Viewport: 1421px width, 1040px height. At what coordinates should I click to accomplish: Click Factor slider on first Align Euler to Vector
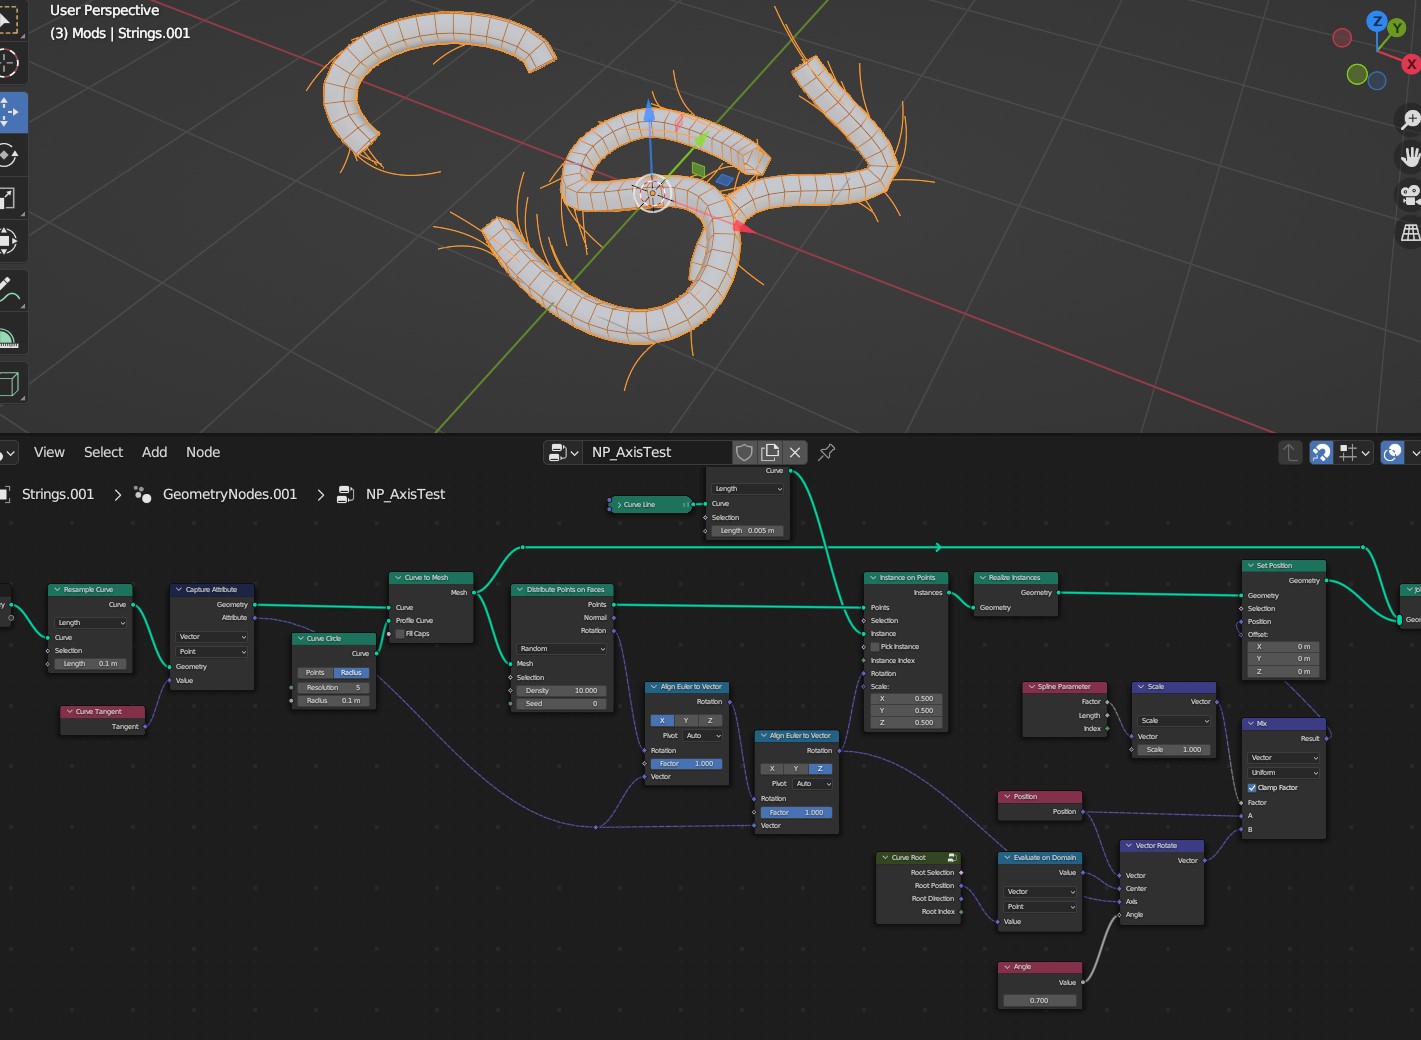[686, 764]
